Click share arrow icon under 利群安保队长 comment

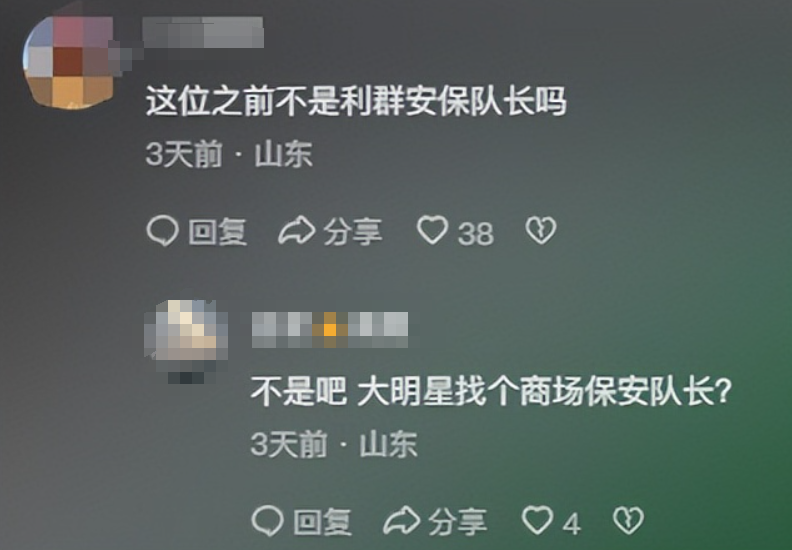296,231
